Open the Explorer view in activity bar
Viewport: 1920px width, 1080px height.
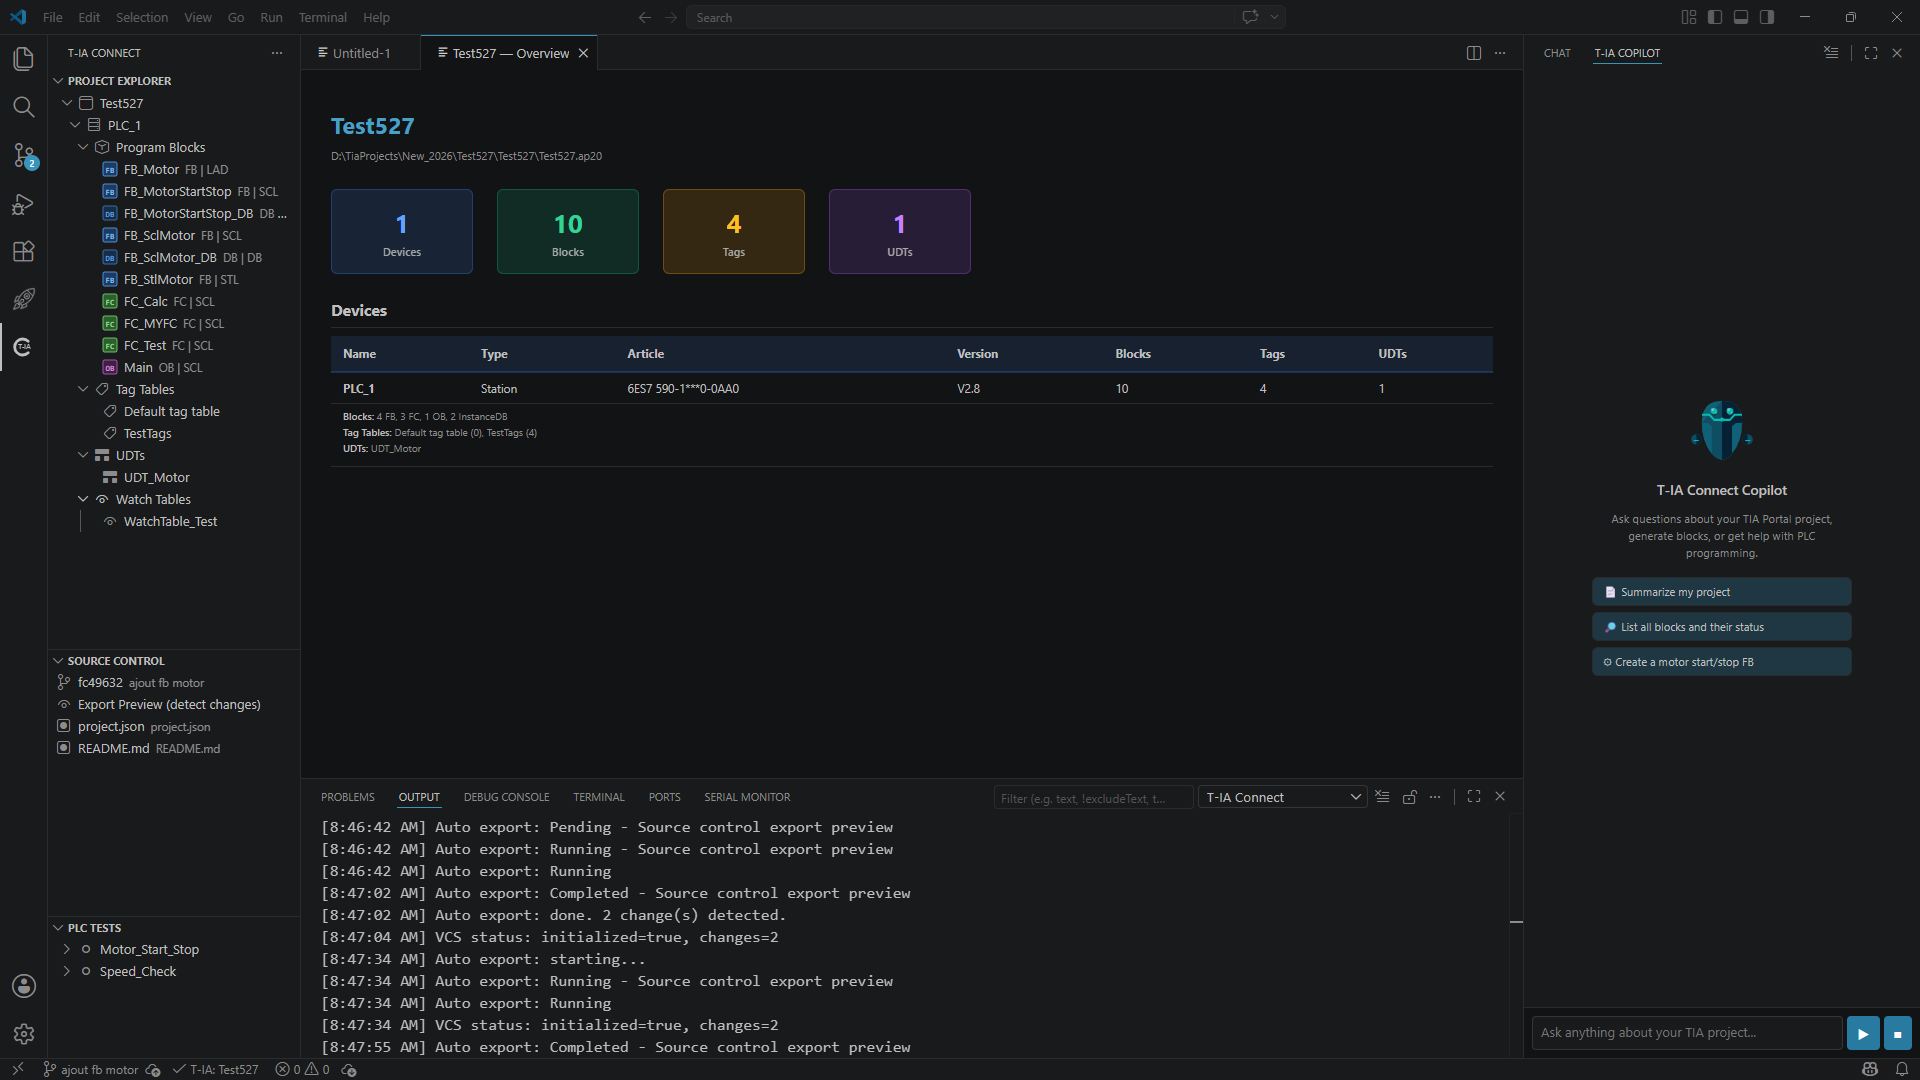(23, 59)
